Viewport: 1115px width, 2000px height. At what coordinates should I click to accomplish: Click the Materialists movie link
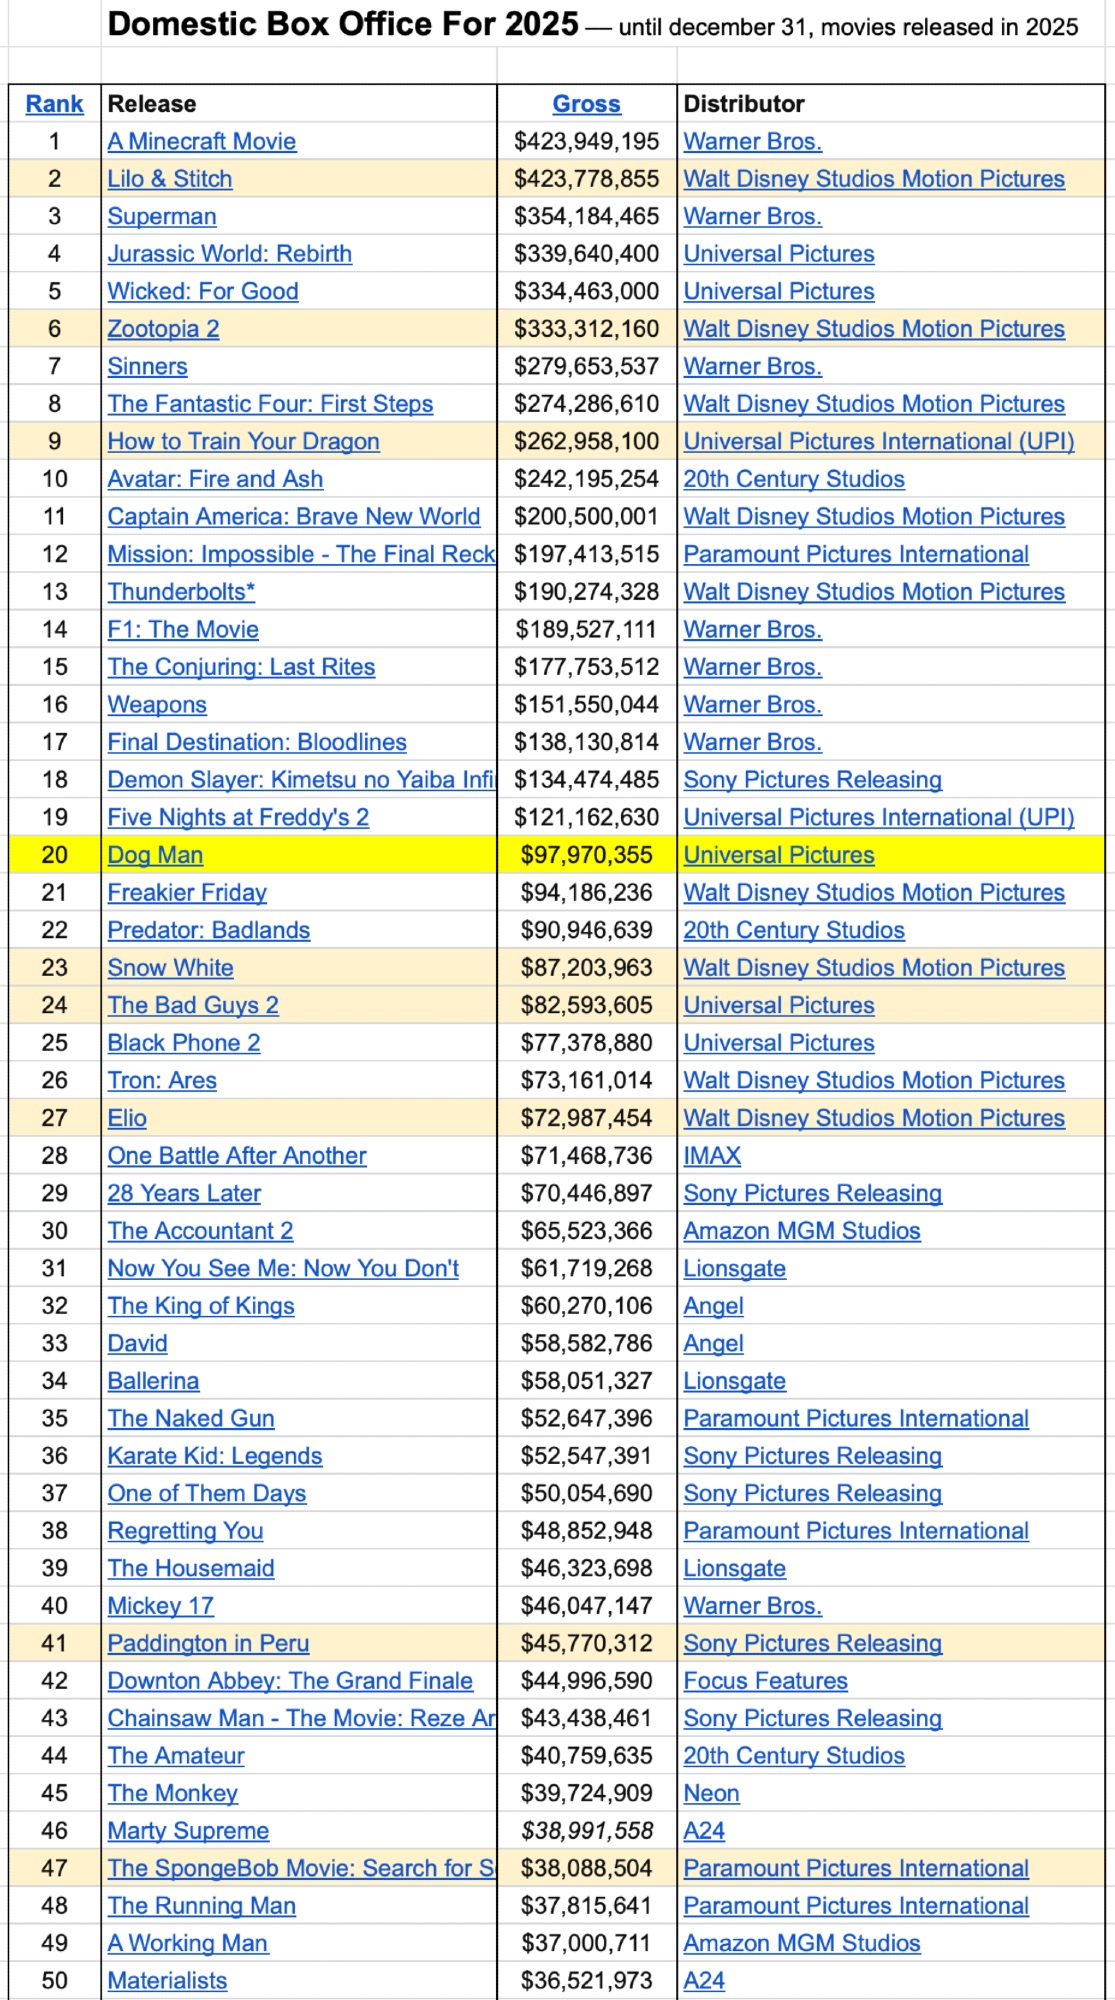click(167, 1981)
